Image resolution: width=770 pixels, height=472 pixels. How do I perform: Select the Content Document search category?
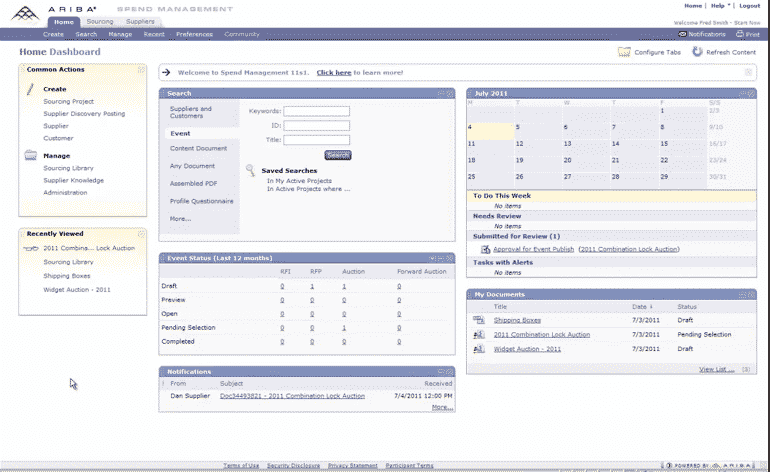coord(198,148)
